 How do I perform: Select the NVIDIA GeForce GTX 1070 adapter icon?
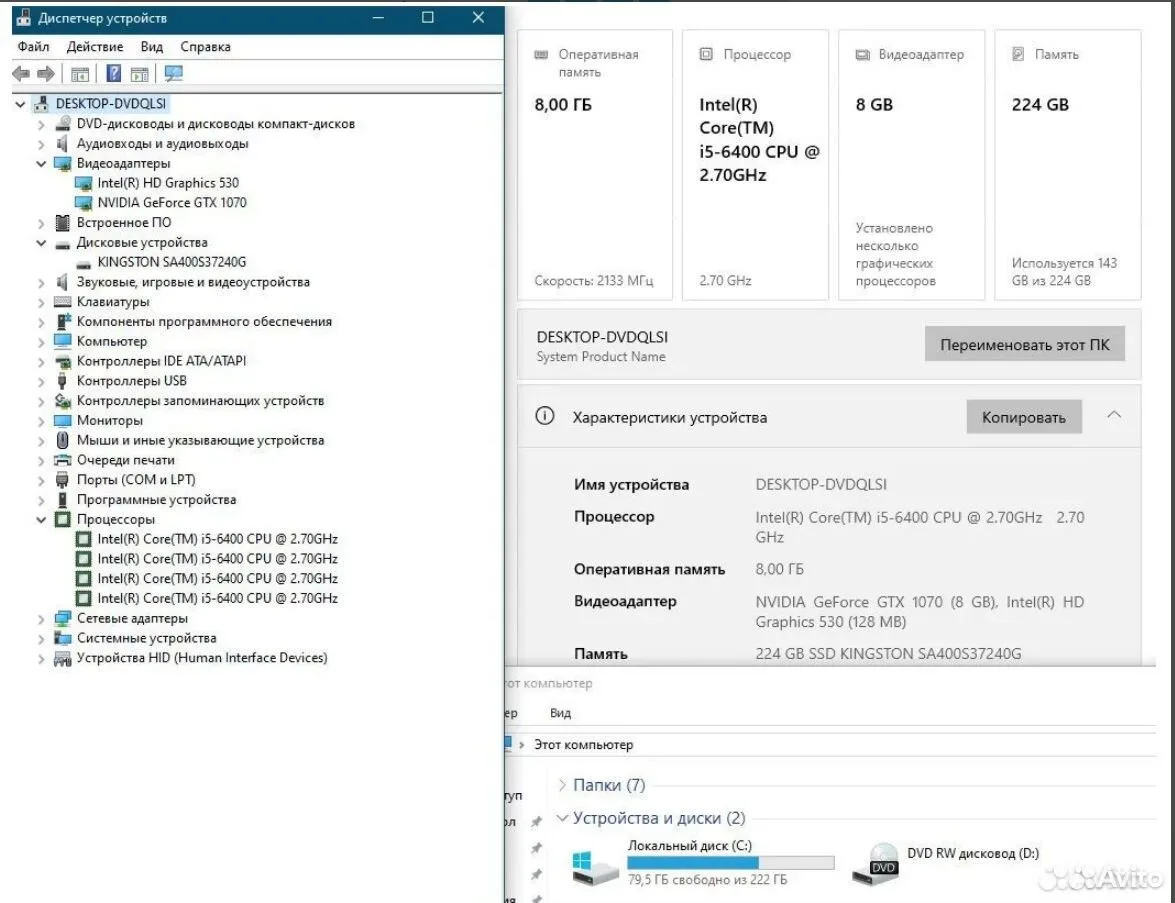click(x=84, y=202)
